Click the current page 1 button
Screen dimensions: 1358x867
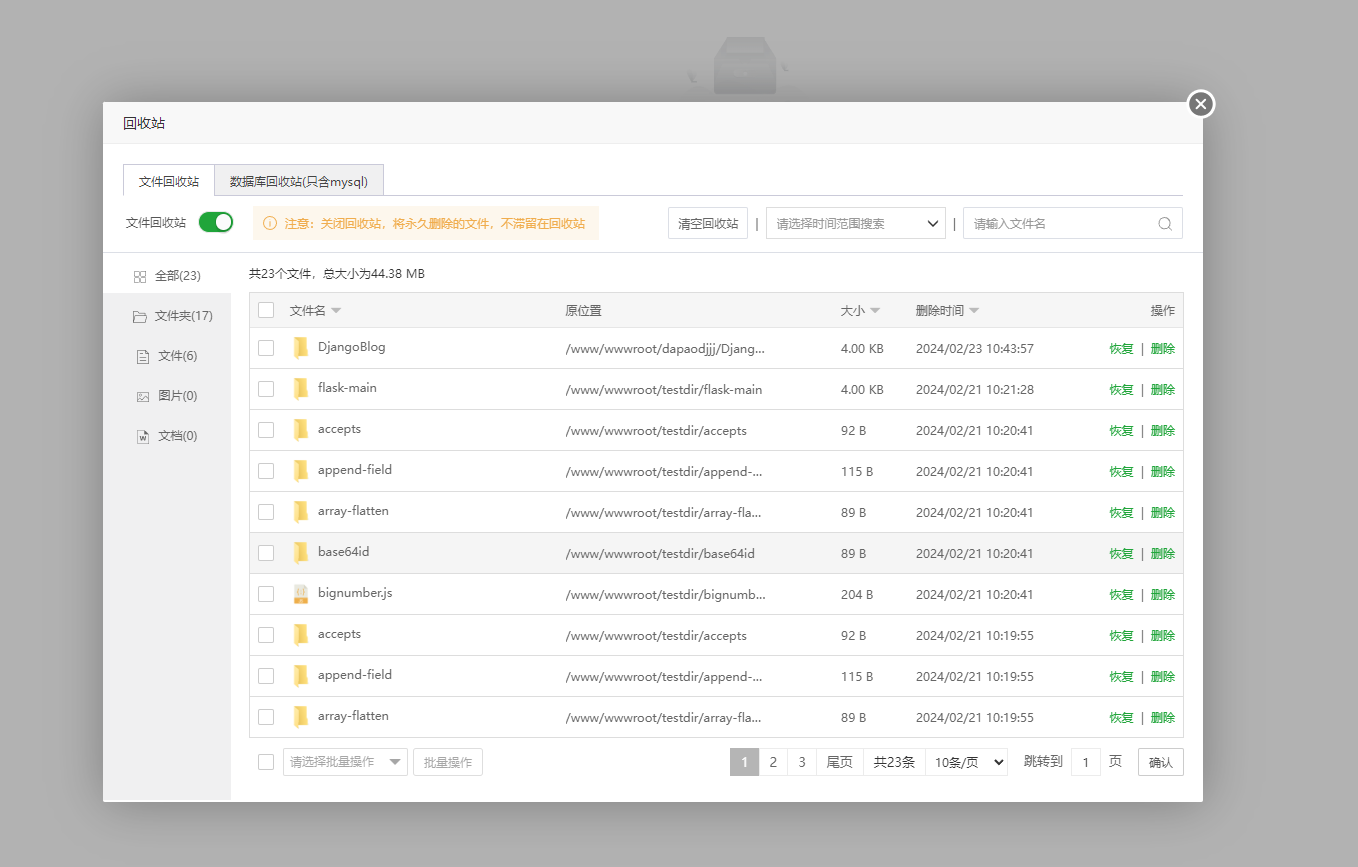click(x=744, y=762)
